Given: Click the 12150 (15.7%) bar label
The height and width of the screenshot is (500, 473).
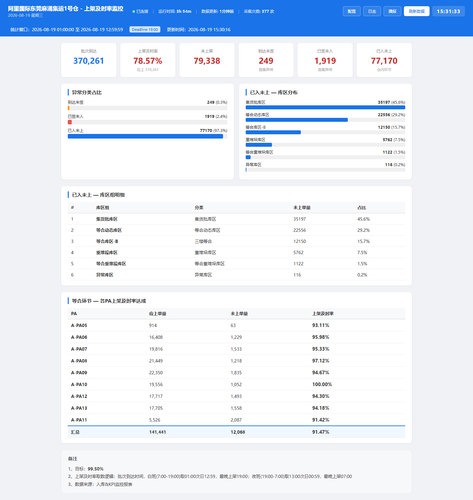Looking at the screenshot, I should coord(391,127).
